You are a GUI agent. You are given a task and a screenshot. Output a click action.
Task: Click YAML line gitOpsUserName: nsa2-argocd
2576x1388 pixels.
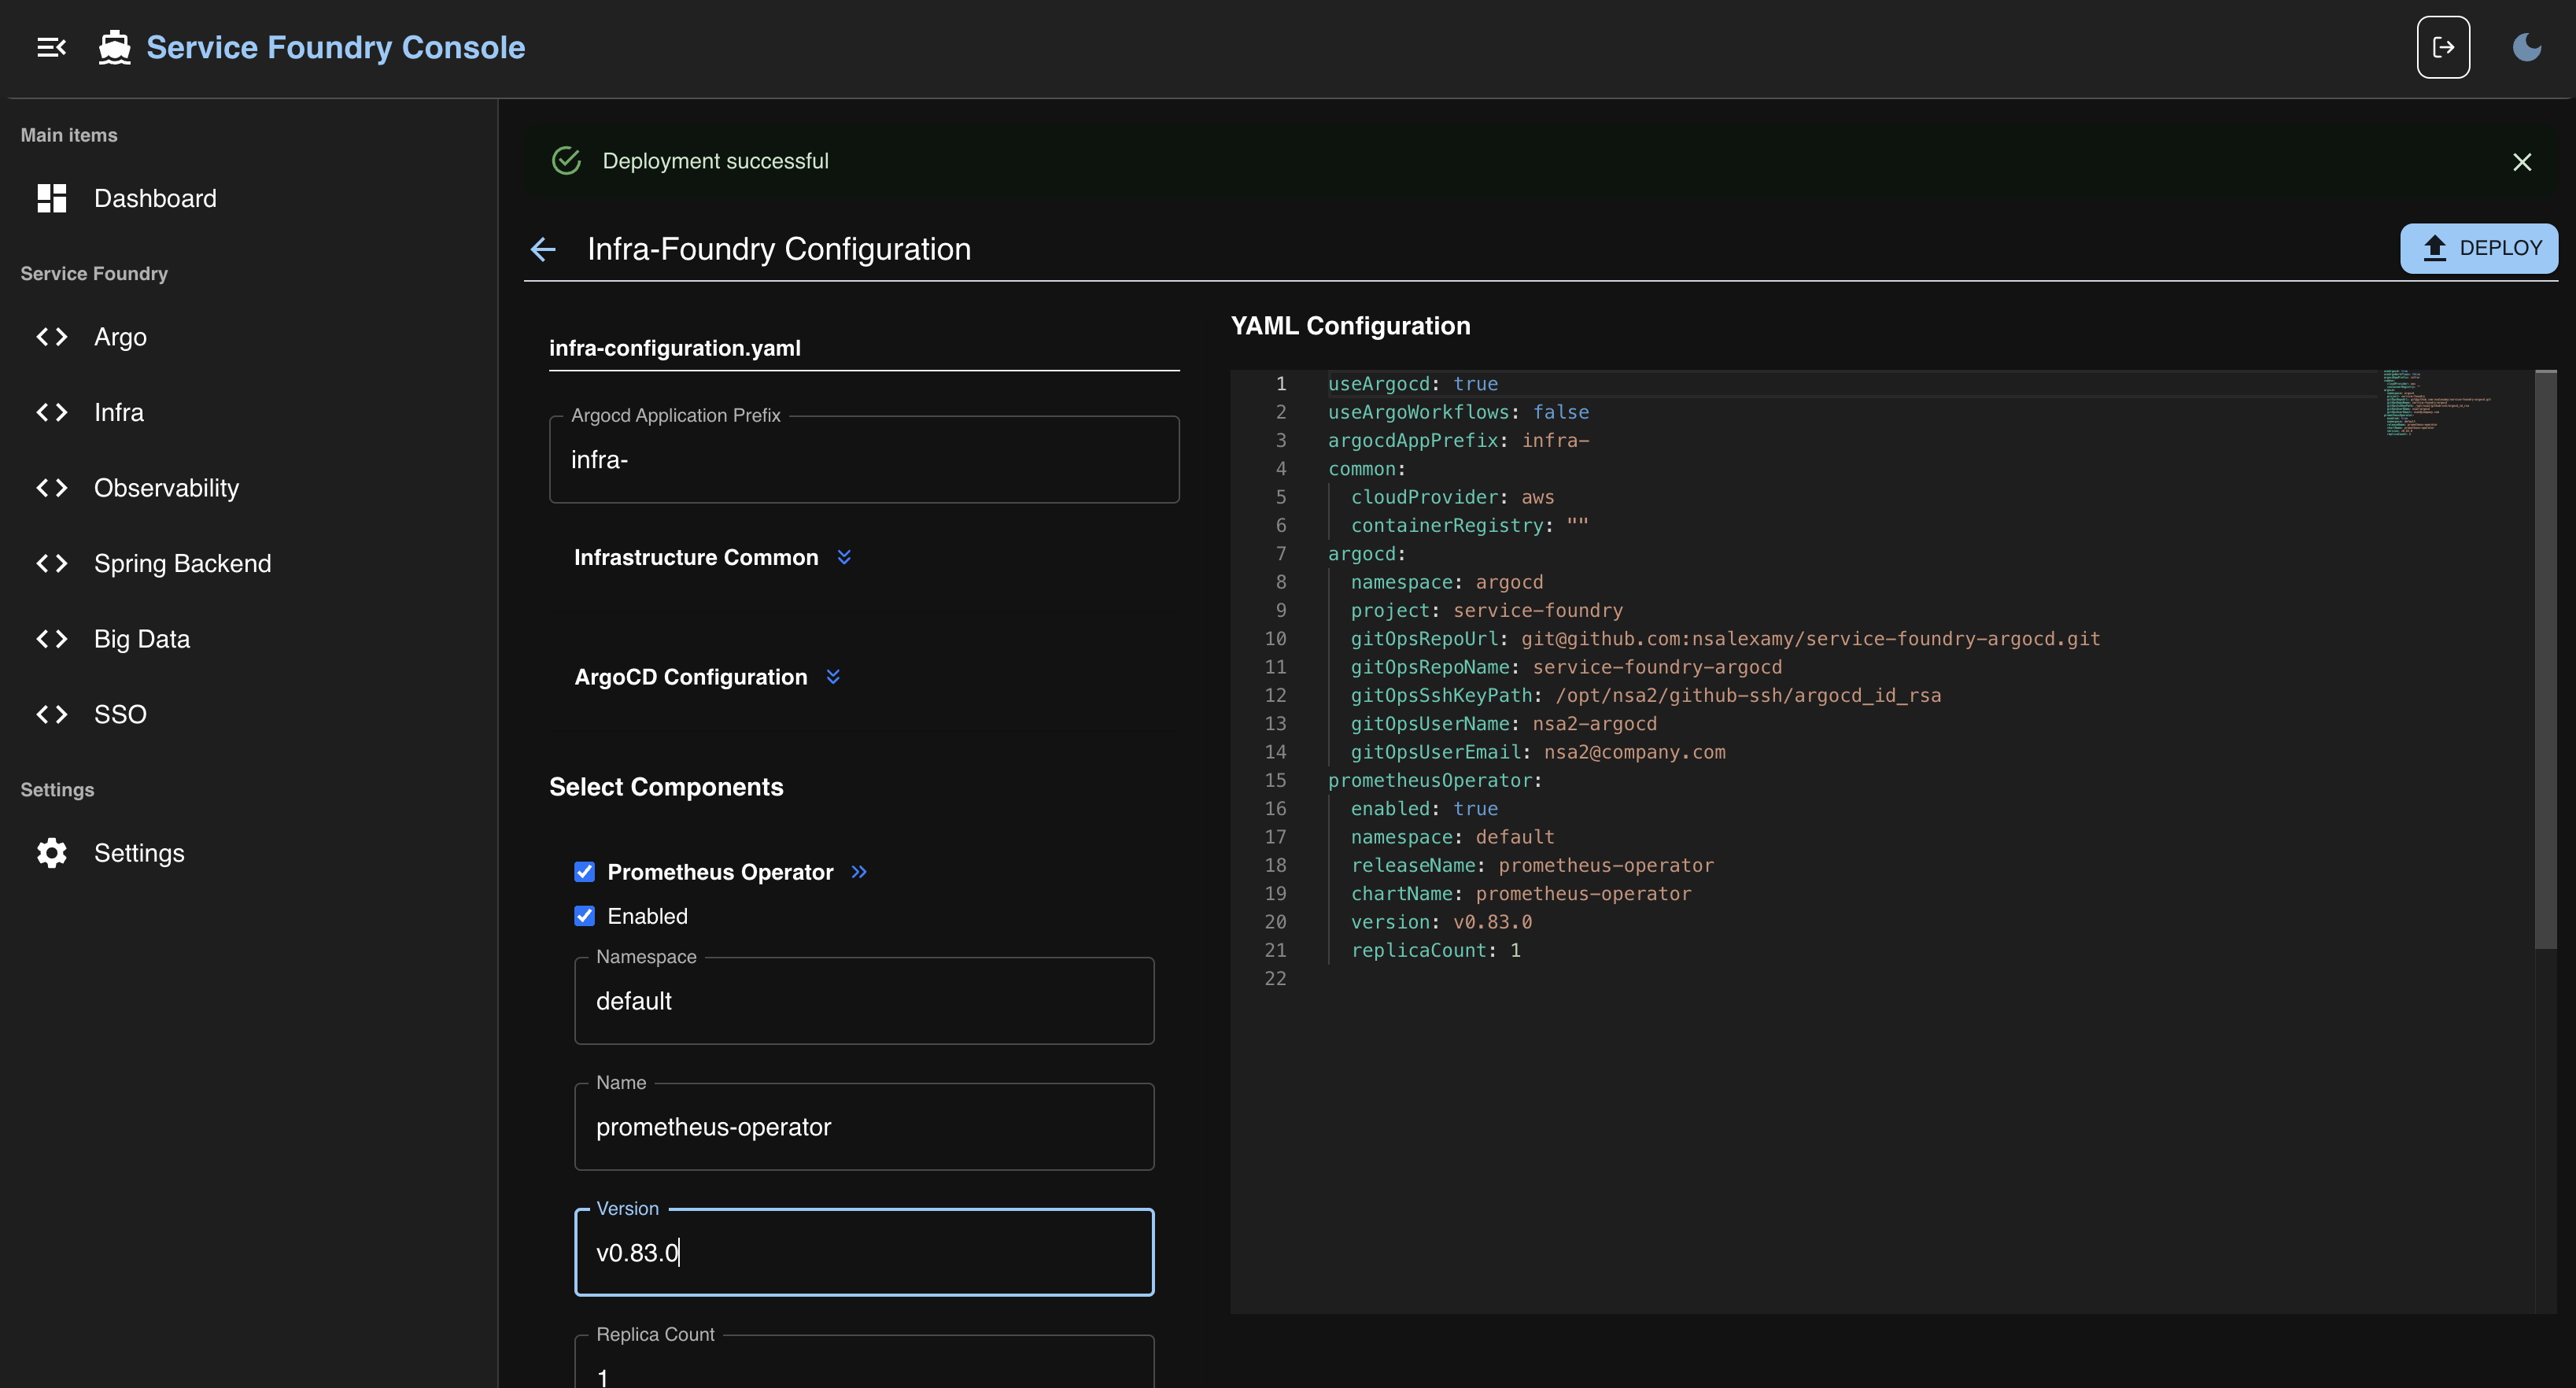1503,724
